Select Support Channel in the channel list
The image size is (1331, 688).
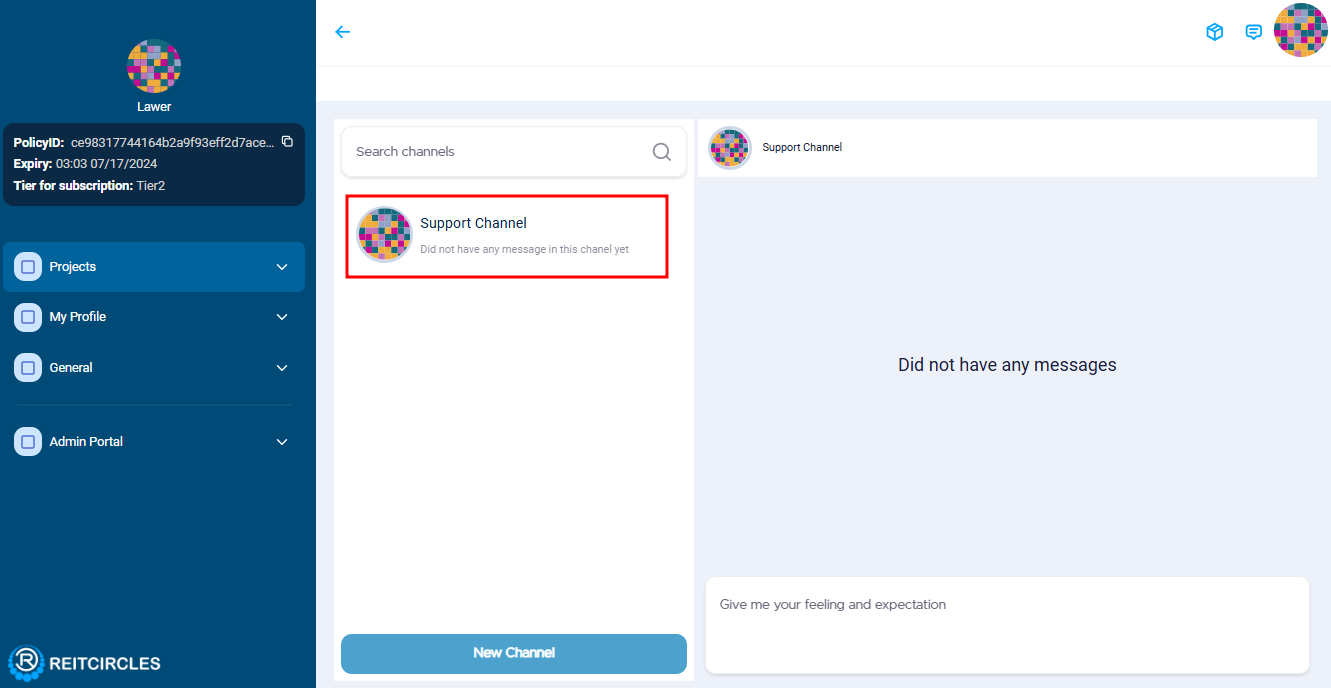[506, 236]
